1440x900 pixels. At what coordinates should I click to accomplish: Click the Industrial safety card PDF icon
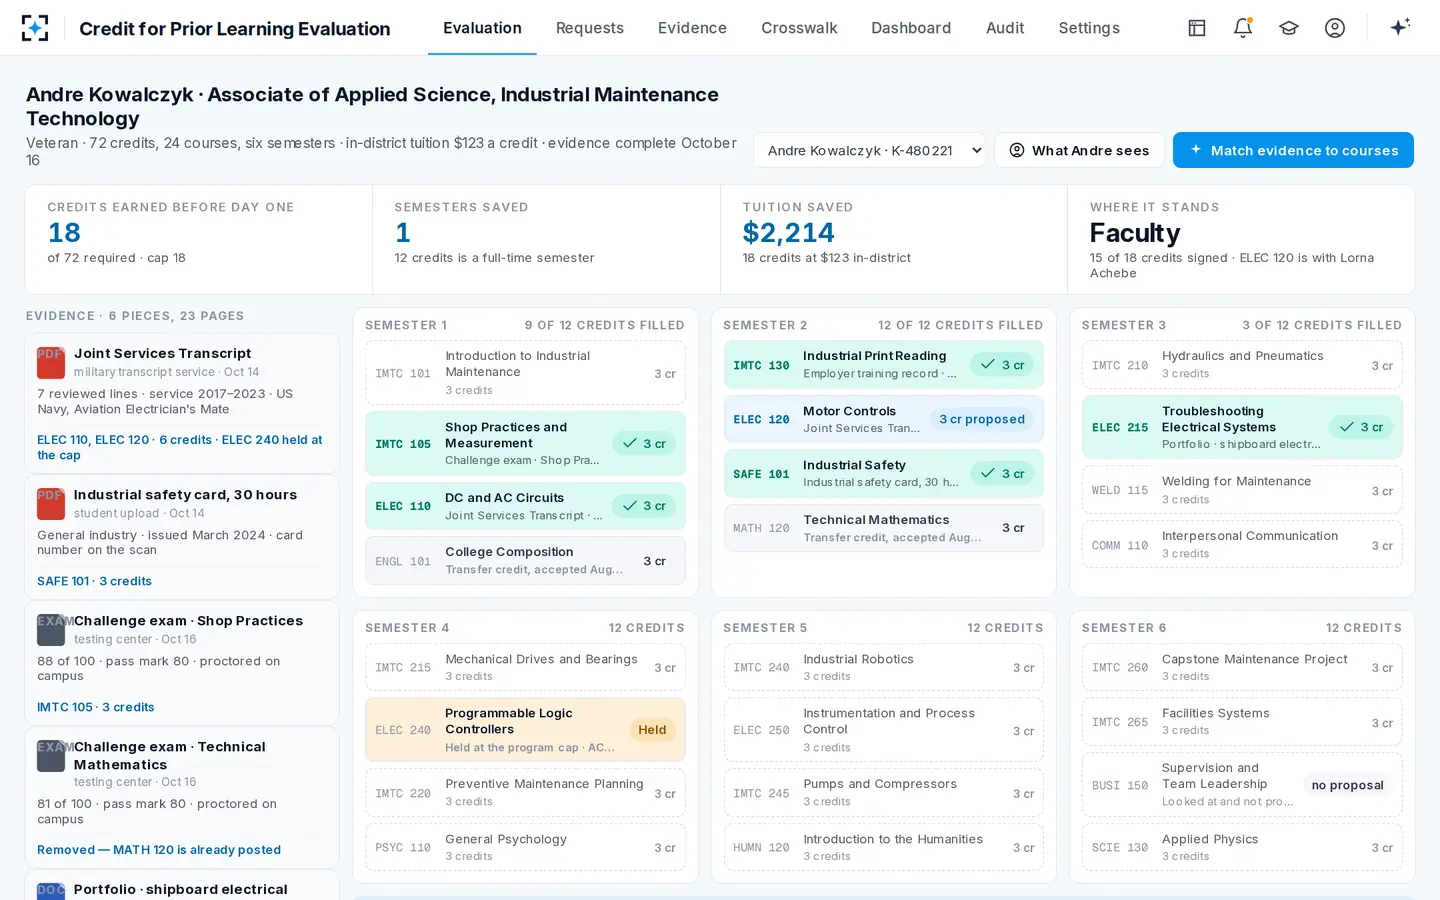(x=51, y=503)
